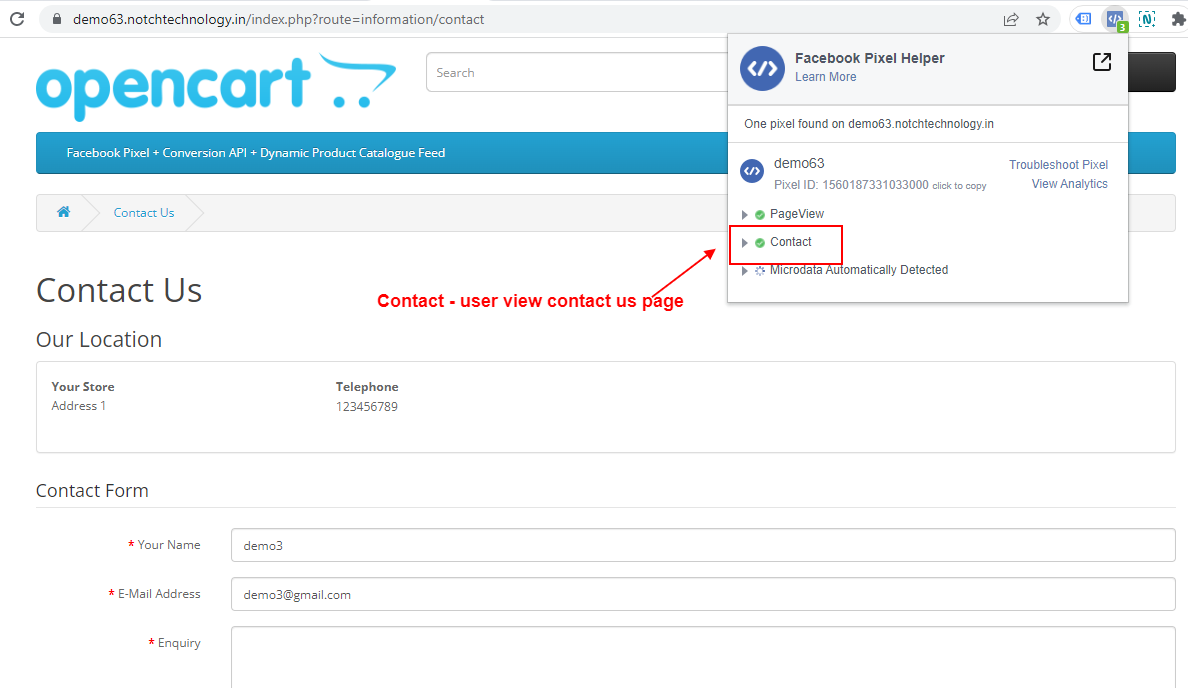Open Pixel Helper in new window via external-link icon
1188x688 pixels.
1101,61
